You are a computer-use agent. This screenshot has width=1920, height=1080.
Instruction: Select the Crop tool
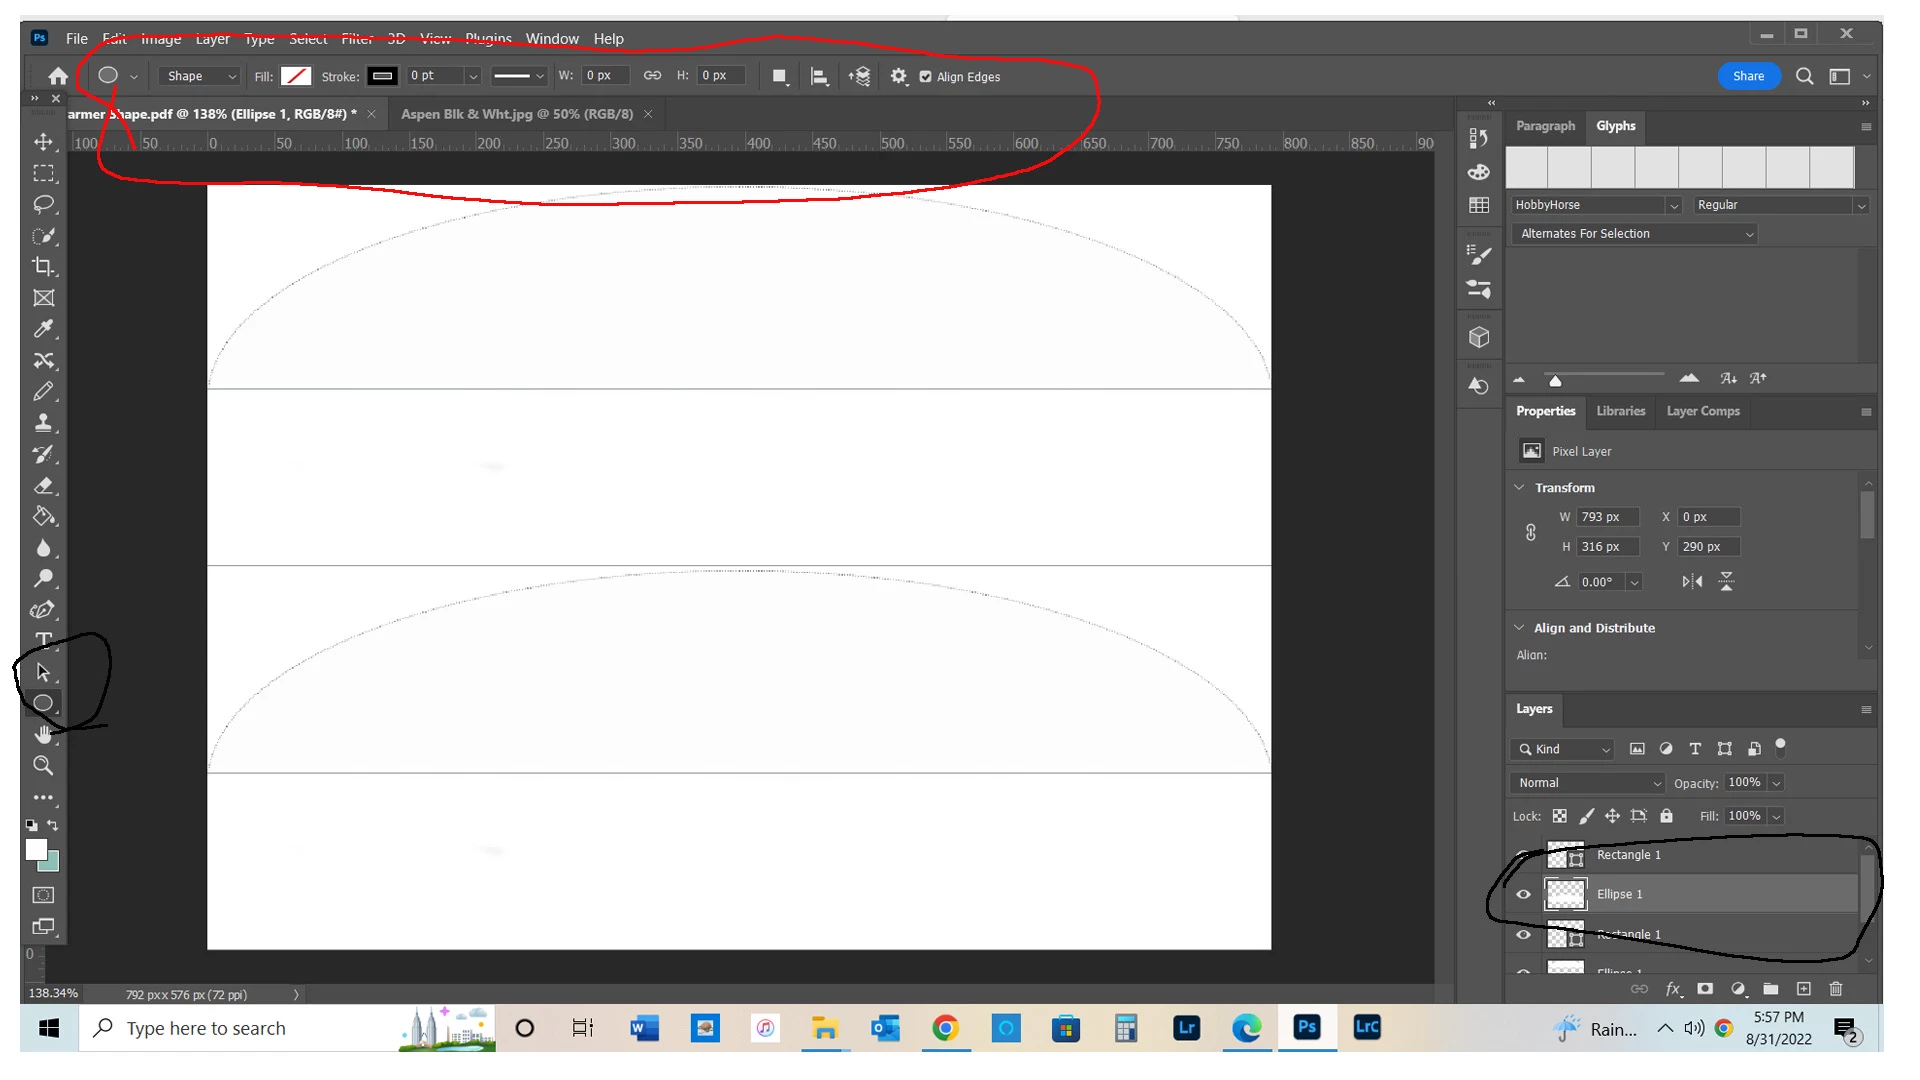pyautogui.click(x=43, y=267)
